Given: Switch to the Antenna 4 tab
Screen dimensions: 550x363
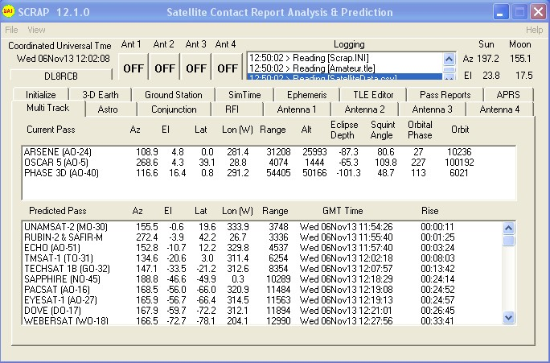Looking at the screenshot, I should pyautogui.click(x=499, y=109).
